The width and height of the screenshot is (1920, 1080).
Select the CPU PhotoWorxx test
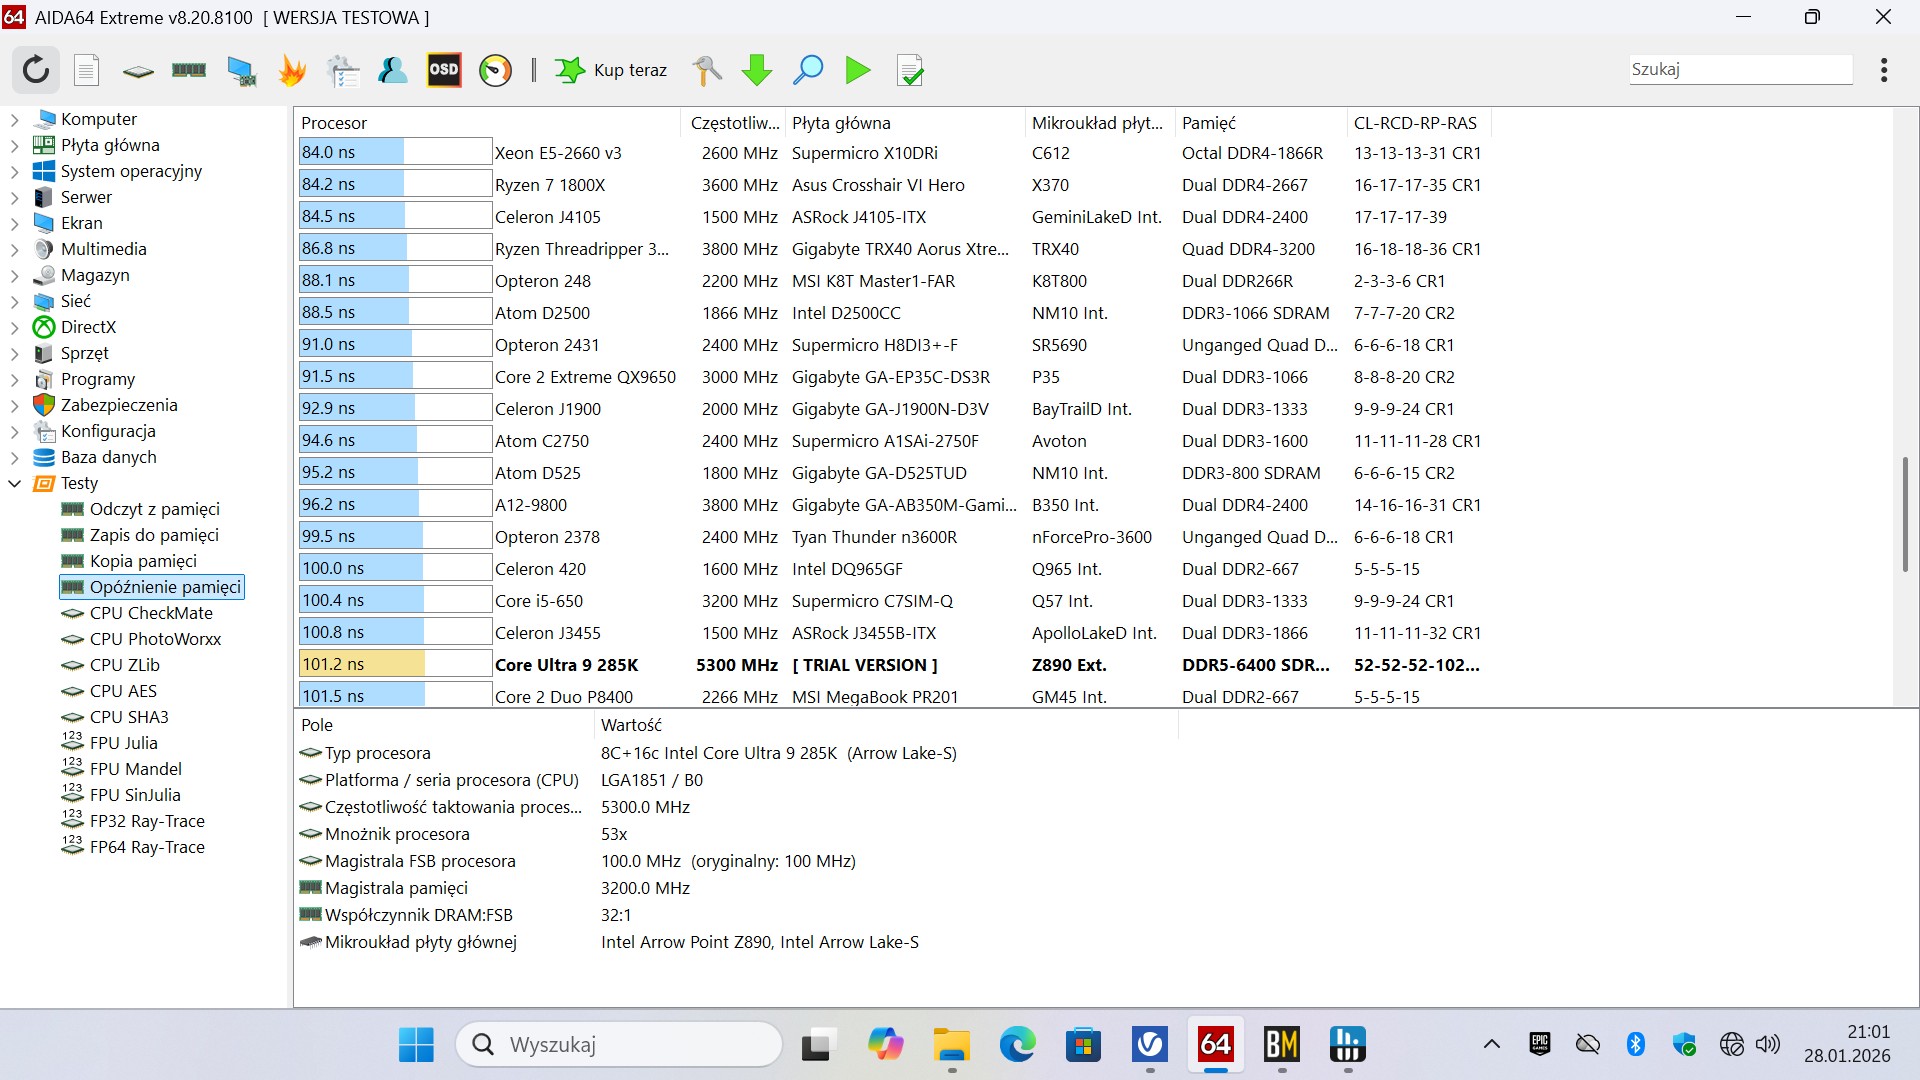coord(155,639)
